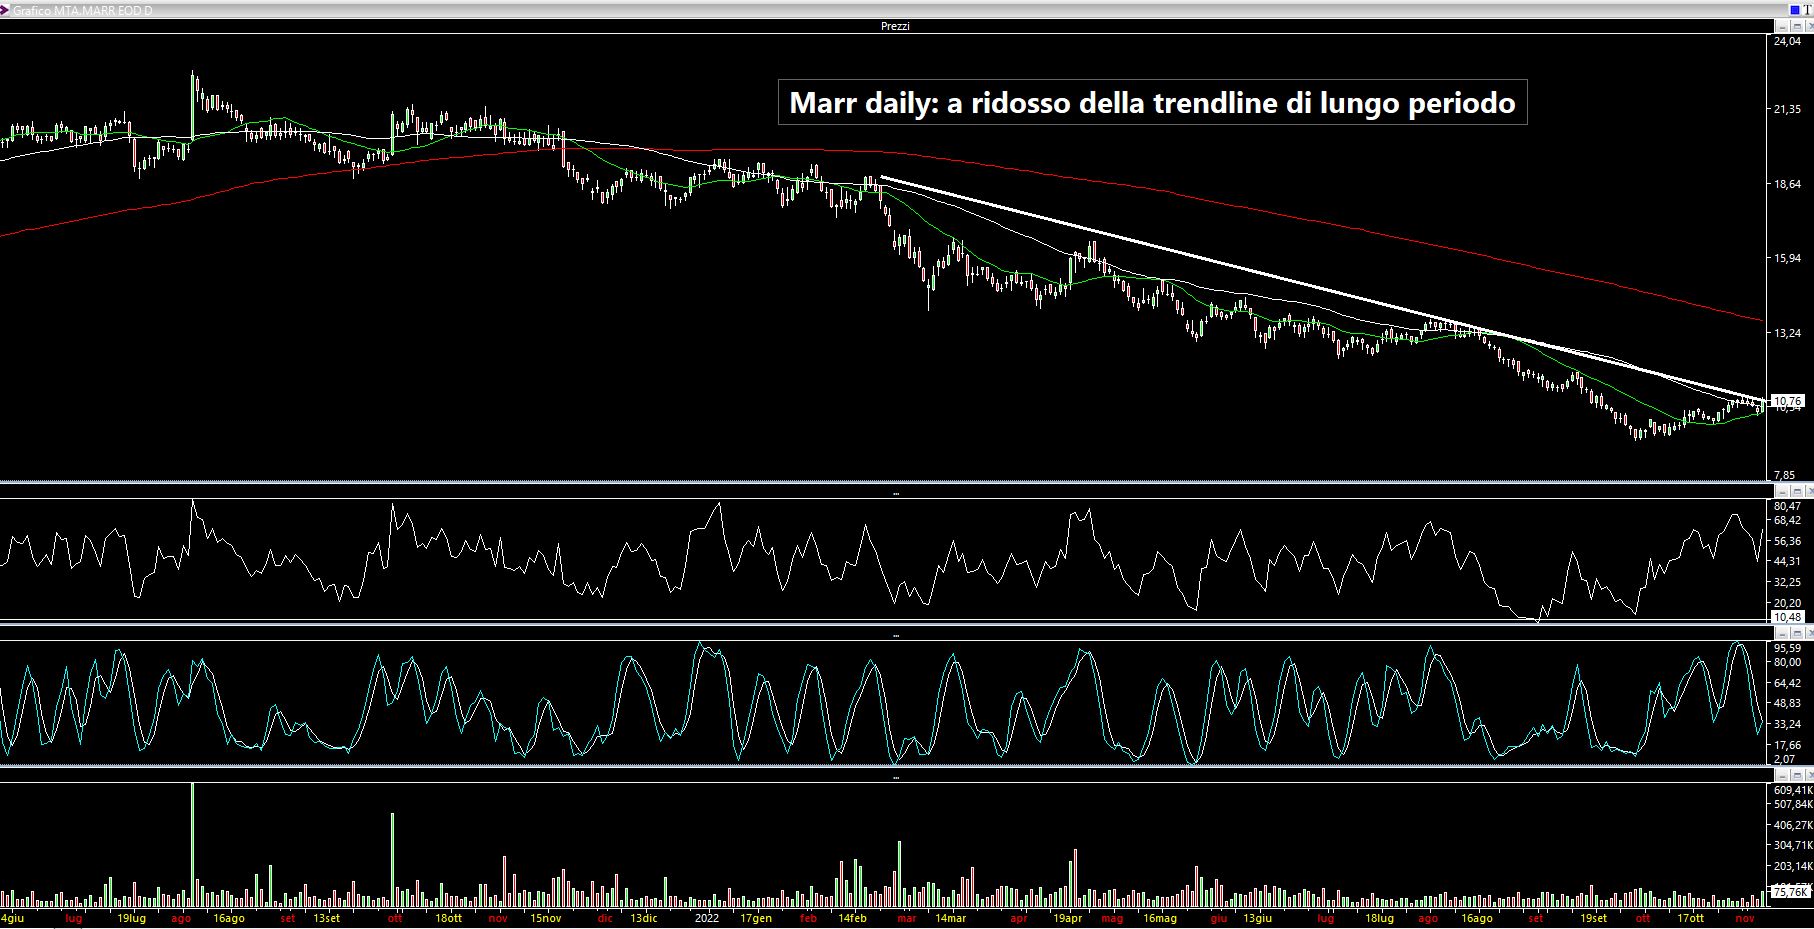
Task: Click the 64,42 stochastic axis label
Action: [x=1787, y=683]
